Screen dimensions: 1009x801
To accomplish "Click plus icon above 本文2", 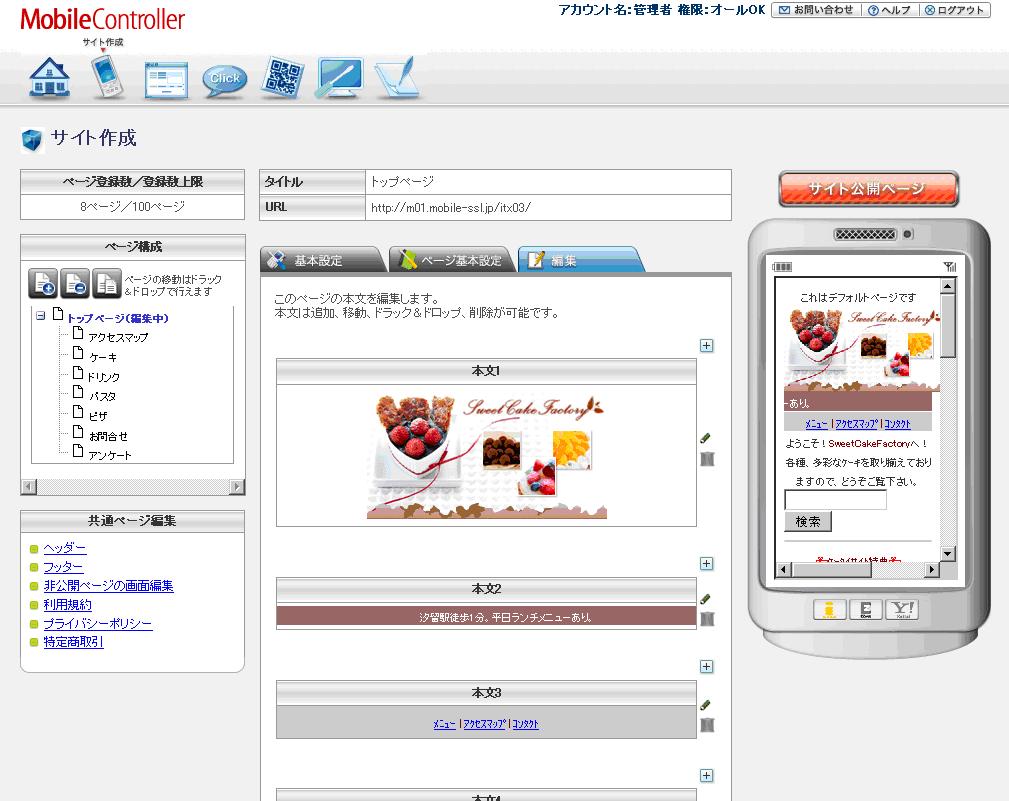I will tap(707, 564).
